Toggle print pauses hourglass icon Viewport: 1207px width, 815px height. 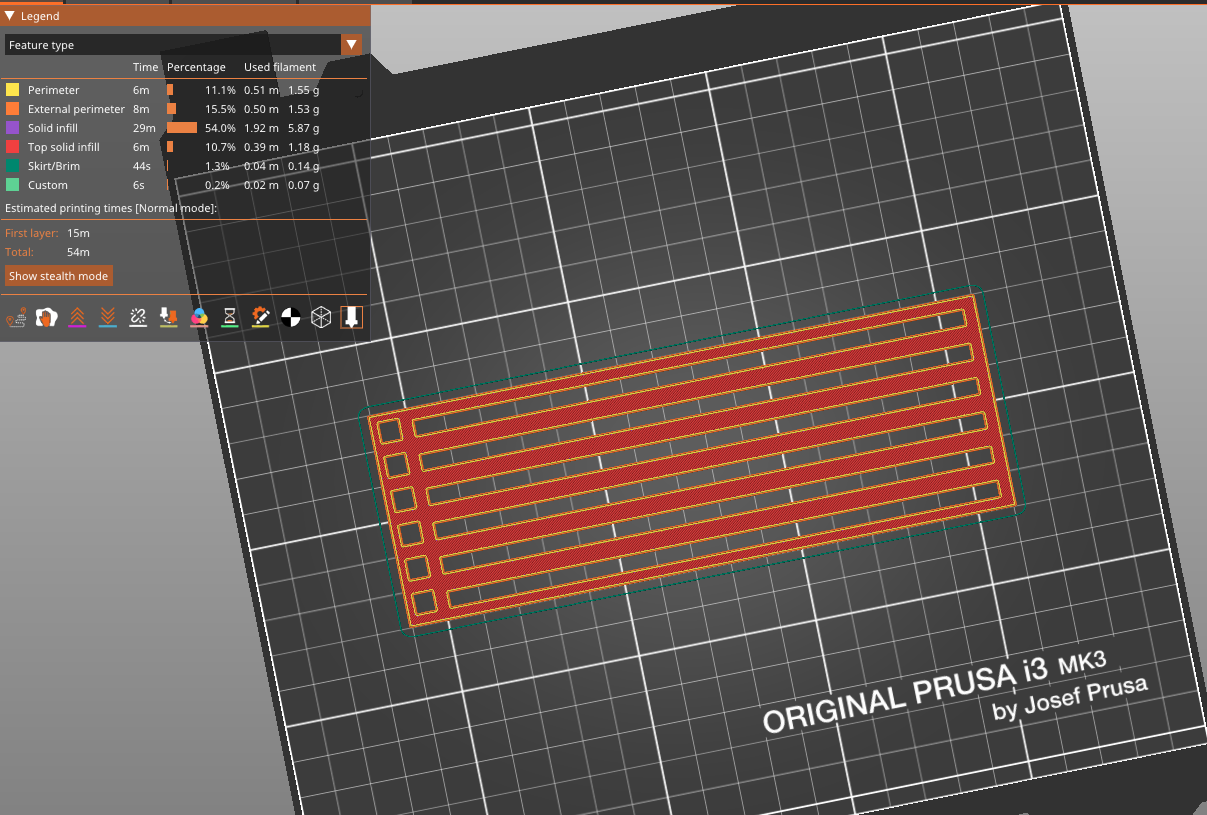point(230,318)
